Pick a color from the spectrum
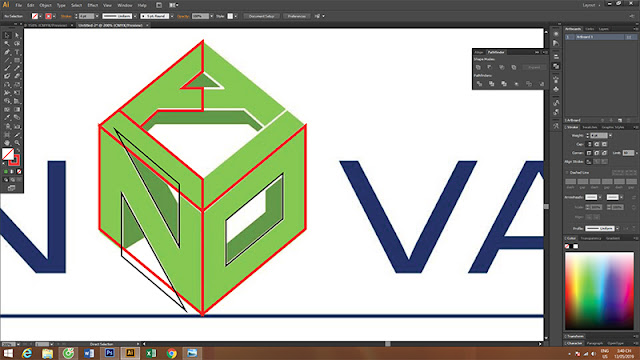The image size is (640, 360). click(599, 291)
